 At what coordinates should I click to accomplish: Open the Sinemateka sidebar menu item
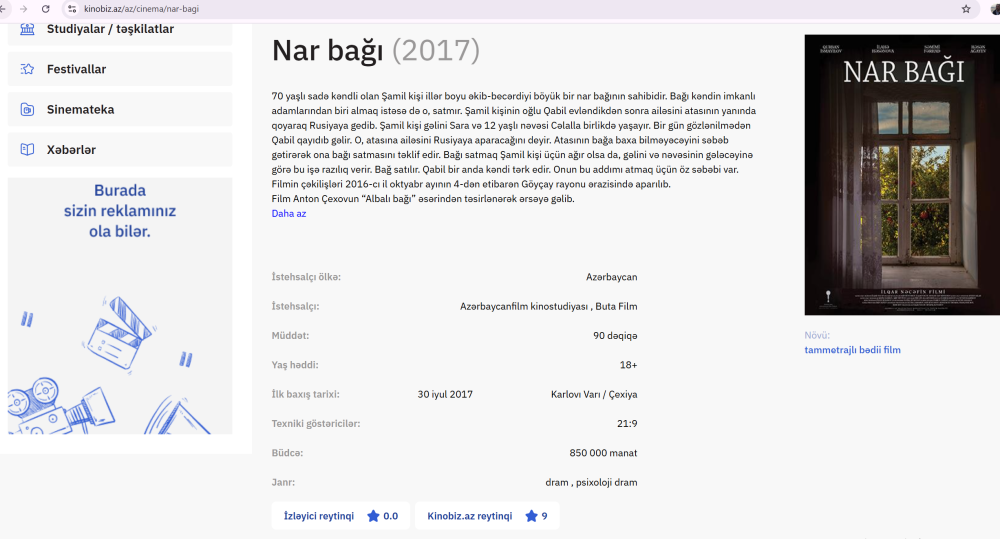point(80,110)
